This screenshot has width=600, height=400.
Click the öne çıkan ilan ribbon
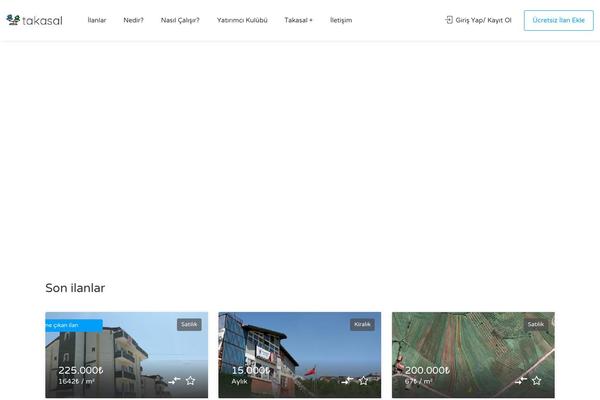click(x=74, y=325)
